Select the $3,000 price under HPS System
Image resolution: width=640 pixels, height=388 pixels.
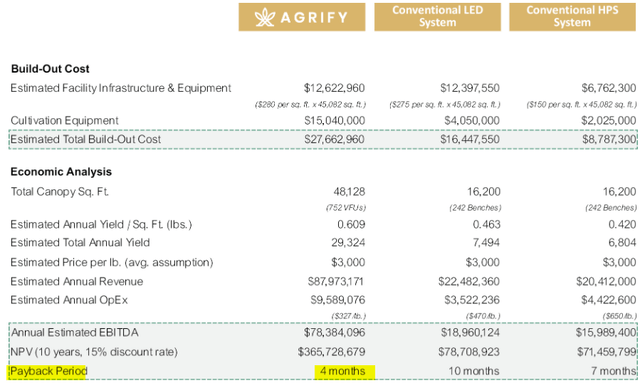619,262
